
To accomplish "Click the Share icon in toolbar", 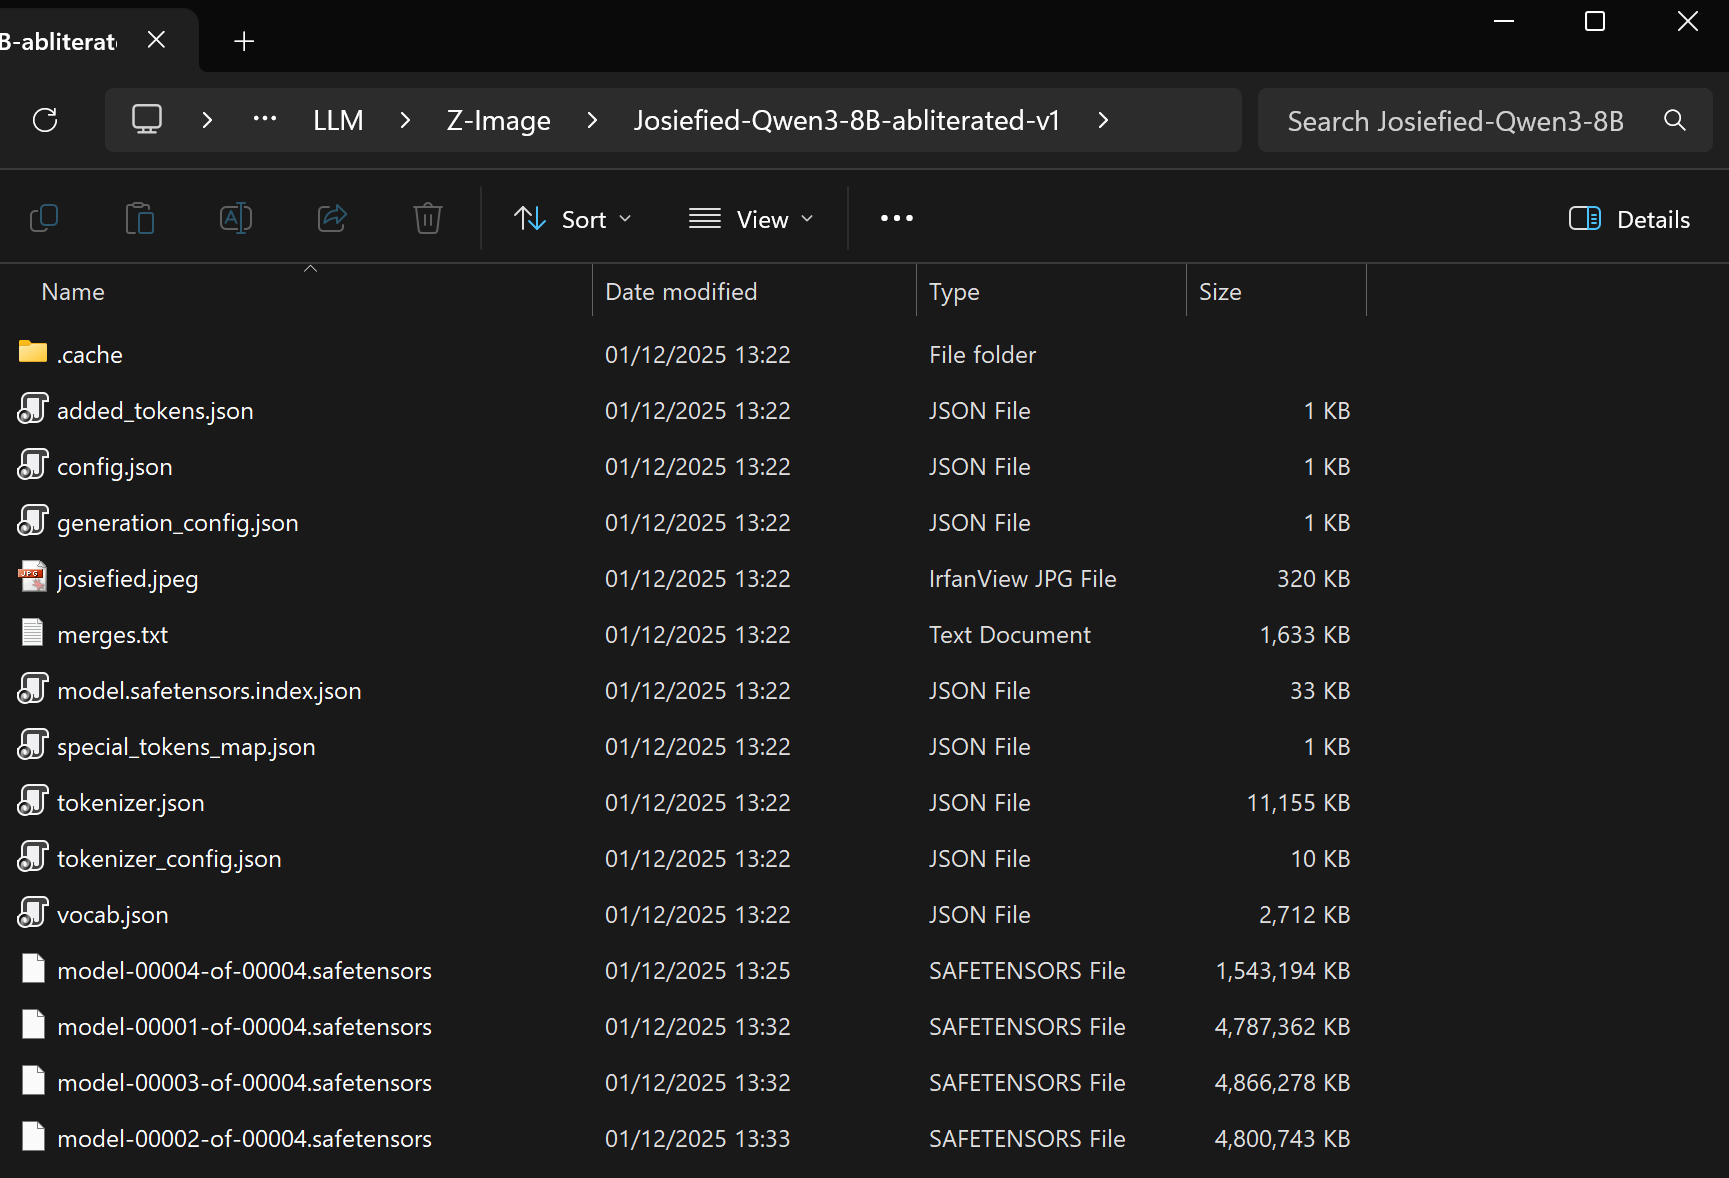I will (332, 218).
